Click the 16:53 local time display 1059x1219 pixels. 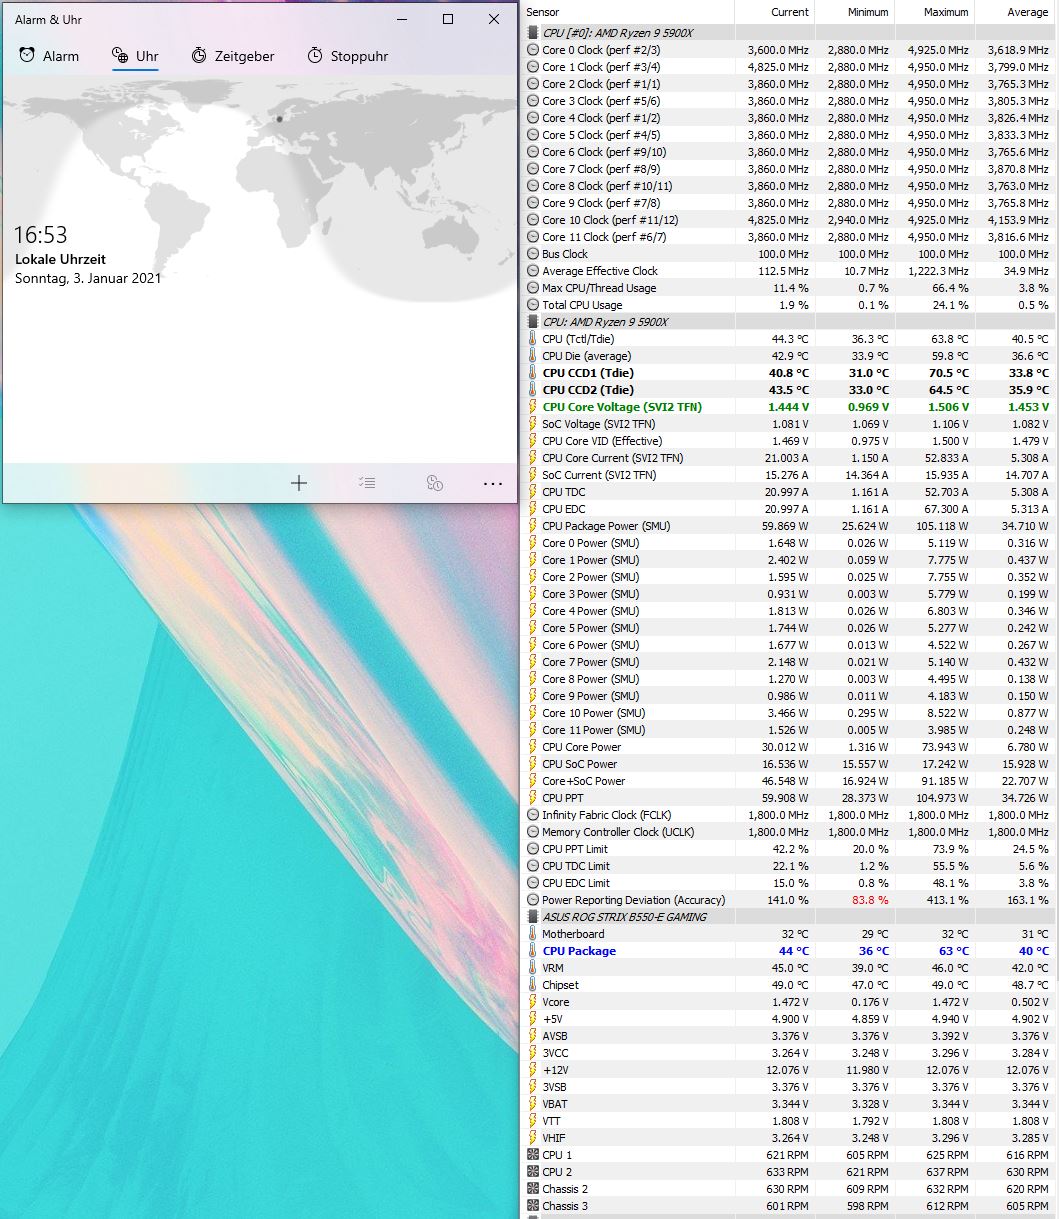[40, 235]
